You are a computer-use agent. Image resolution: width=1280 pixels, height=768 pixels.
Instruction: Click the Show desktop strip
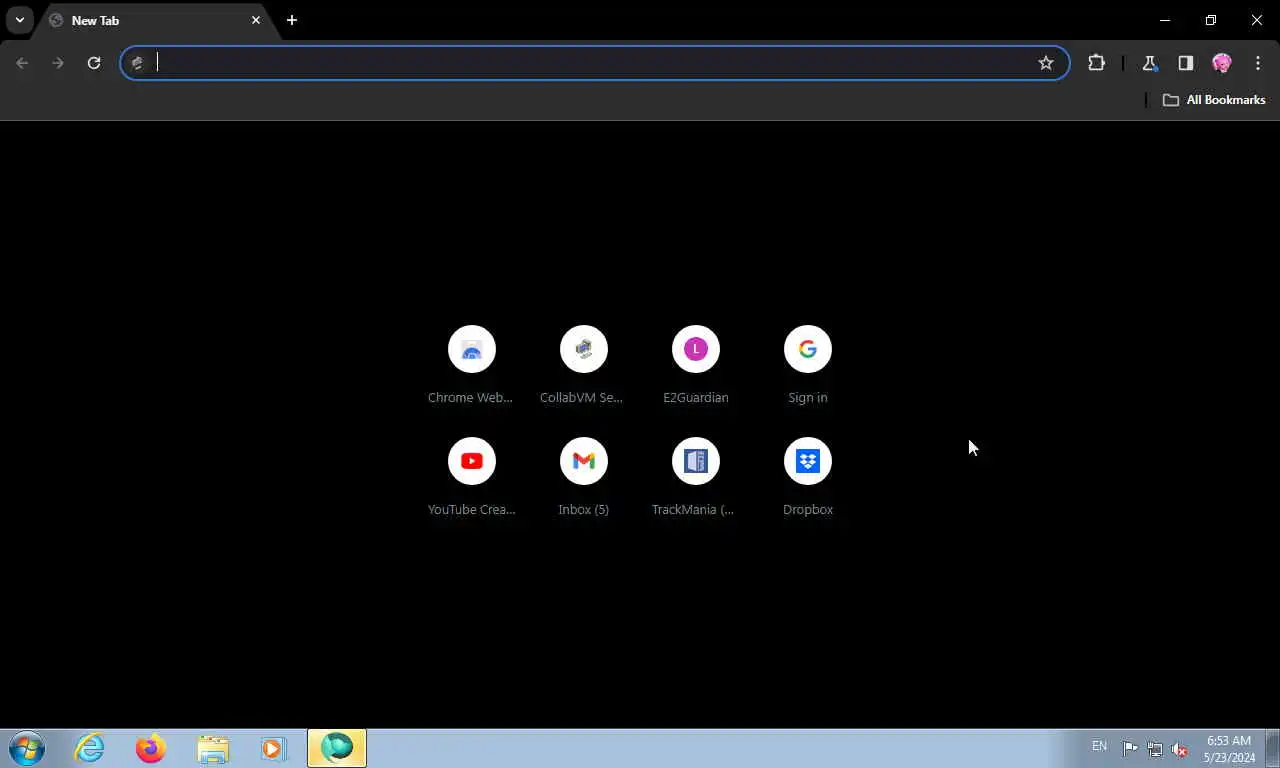(1272, 748)
